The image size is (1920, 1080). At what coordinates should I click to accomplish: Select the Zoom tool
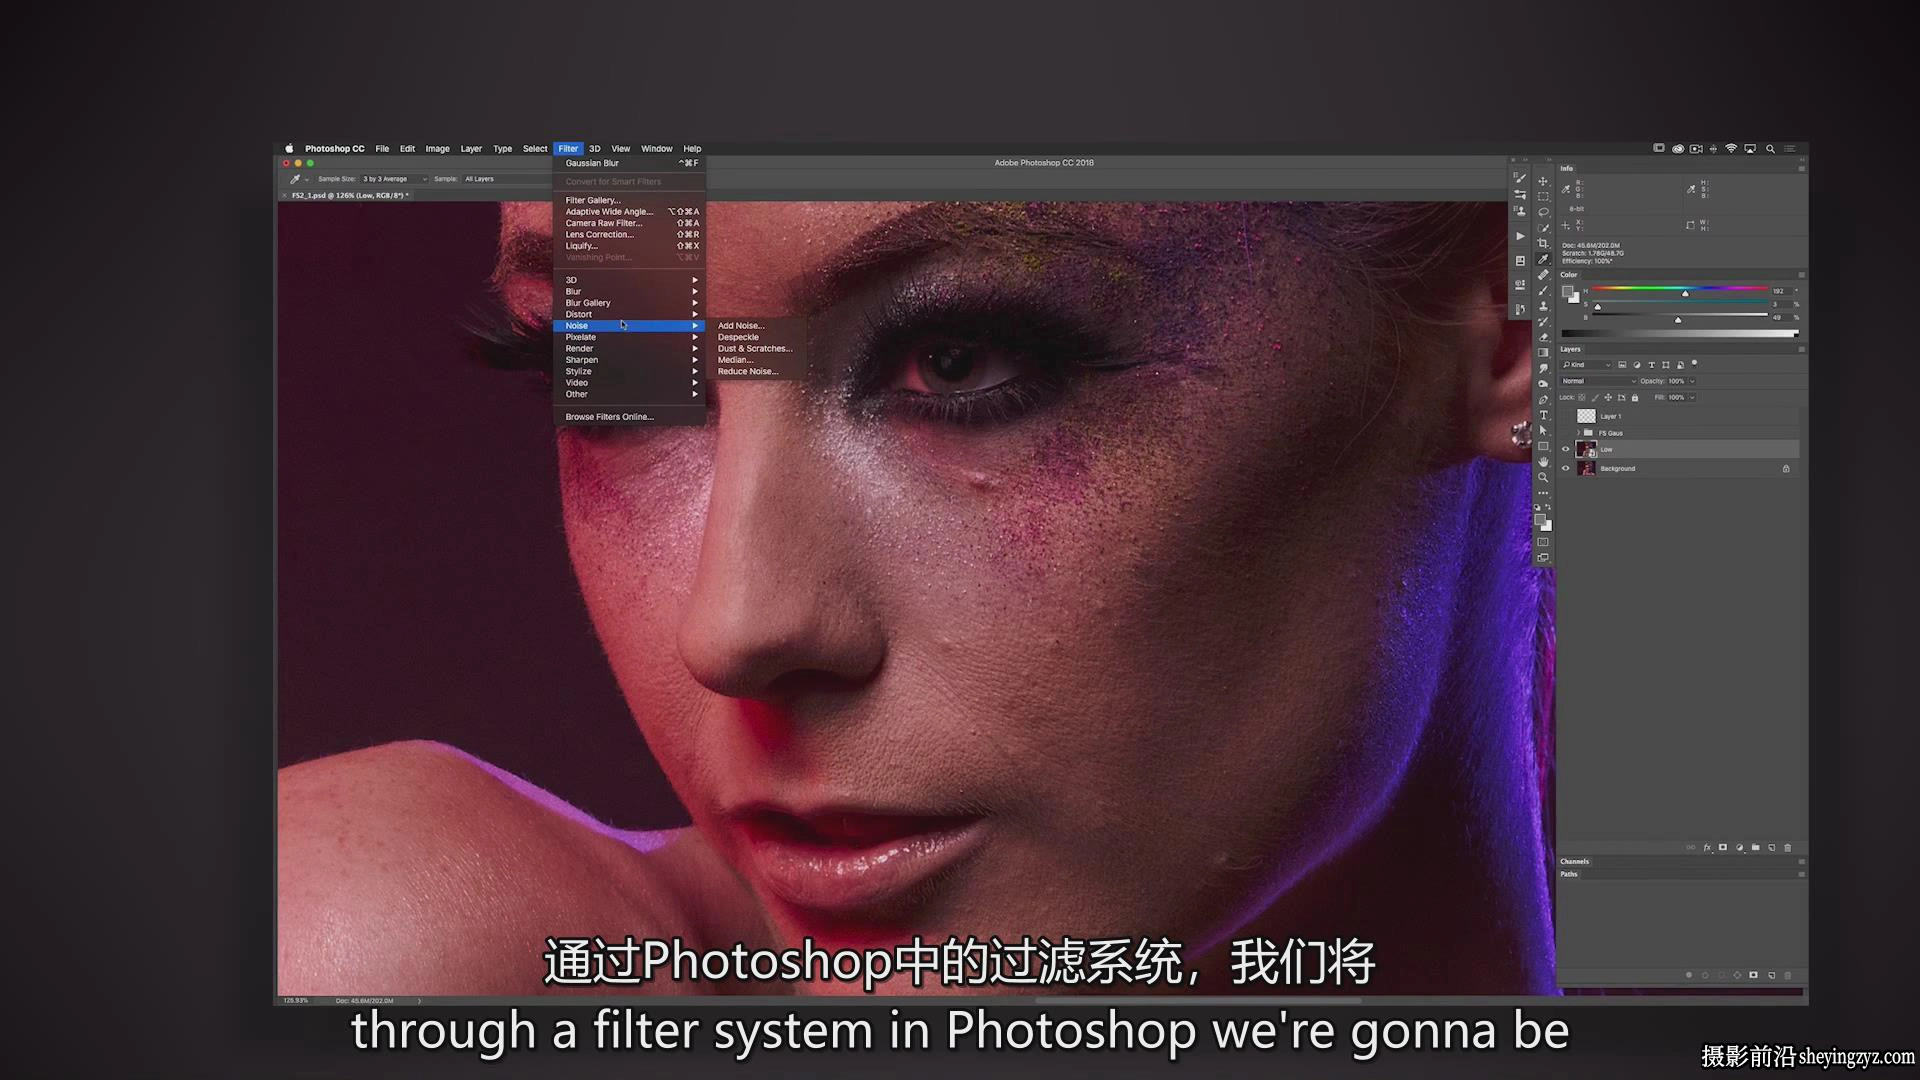point(1543,477)
